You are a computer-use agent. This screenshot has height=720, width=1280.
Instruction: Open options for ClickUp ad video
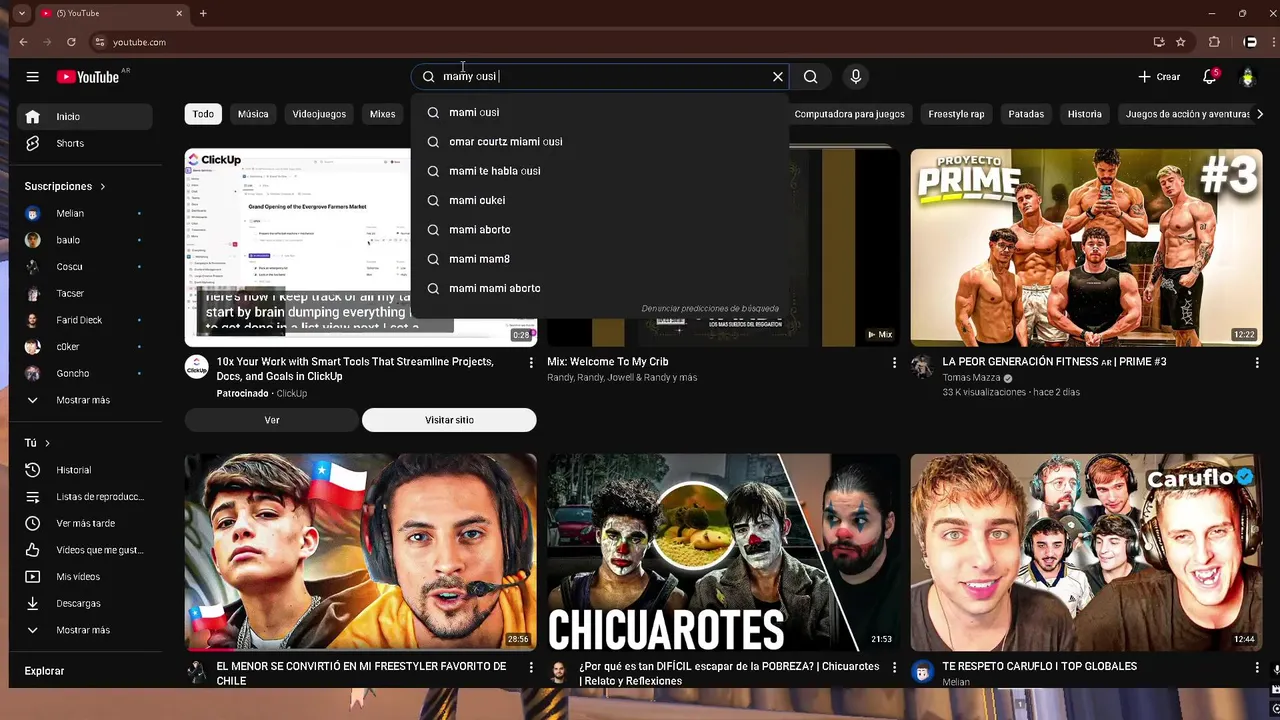531,363
